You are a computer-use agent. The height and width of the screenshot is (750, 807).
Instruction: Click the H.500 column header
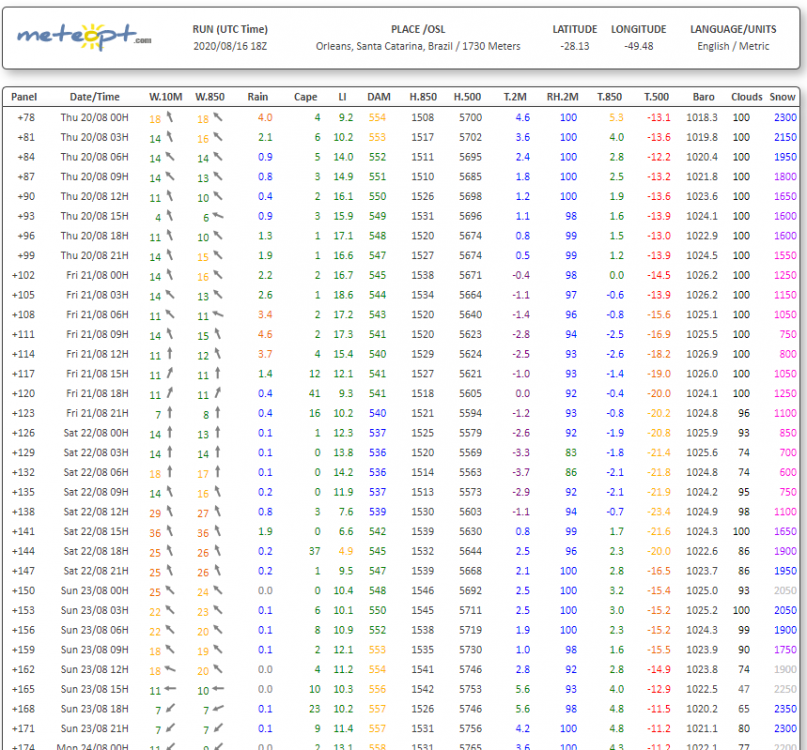pyautogui.click(x=467, y=97)
